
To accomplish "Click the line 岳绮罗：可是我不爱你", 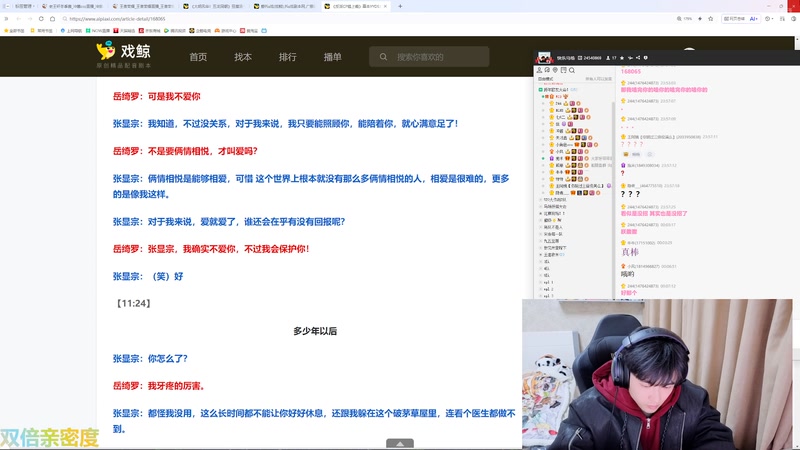I will pos(157,96).
